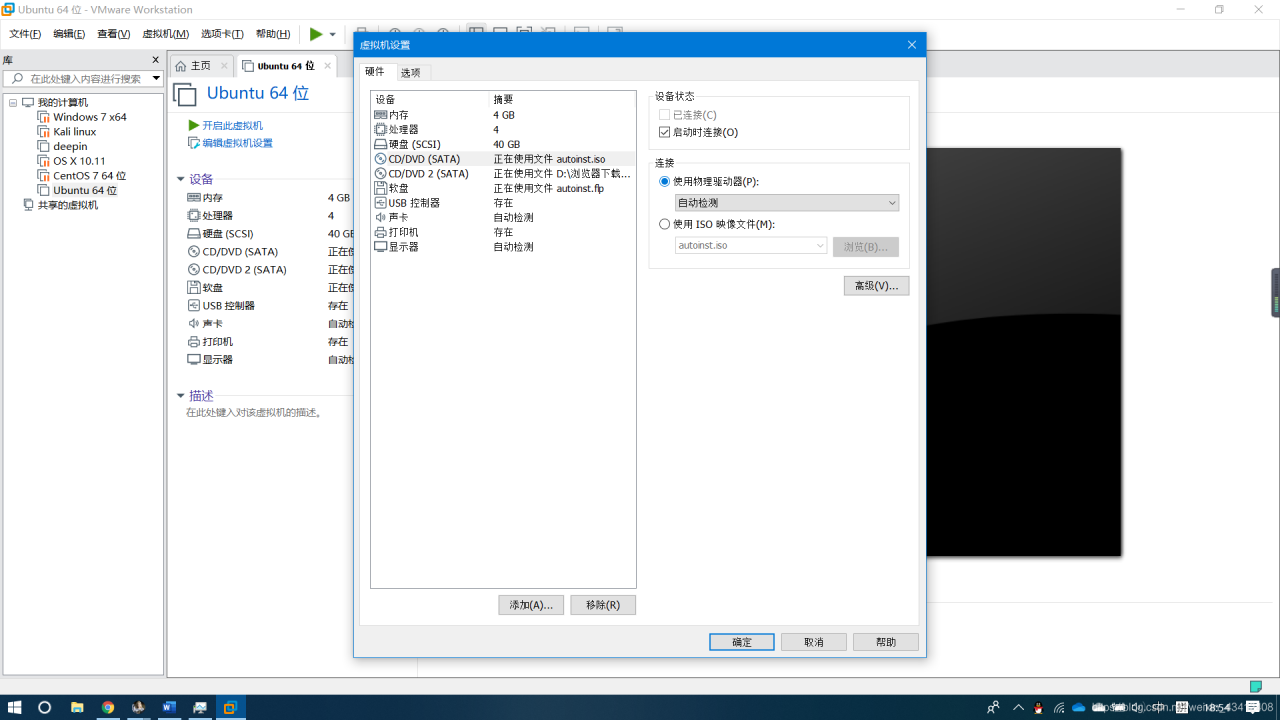The image size is (1280, 720).
Task: Click the 摘要 column header in device list
Action: click(x=562, y=100)
